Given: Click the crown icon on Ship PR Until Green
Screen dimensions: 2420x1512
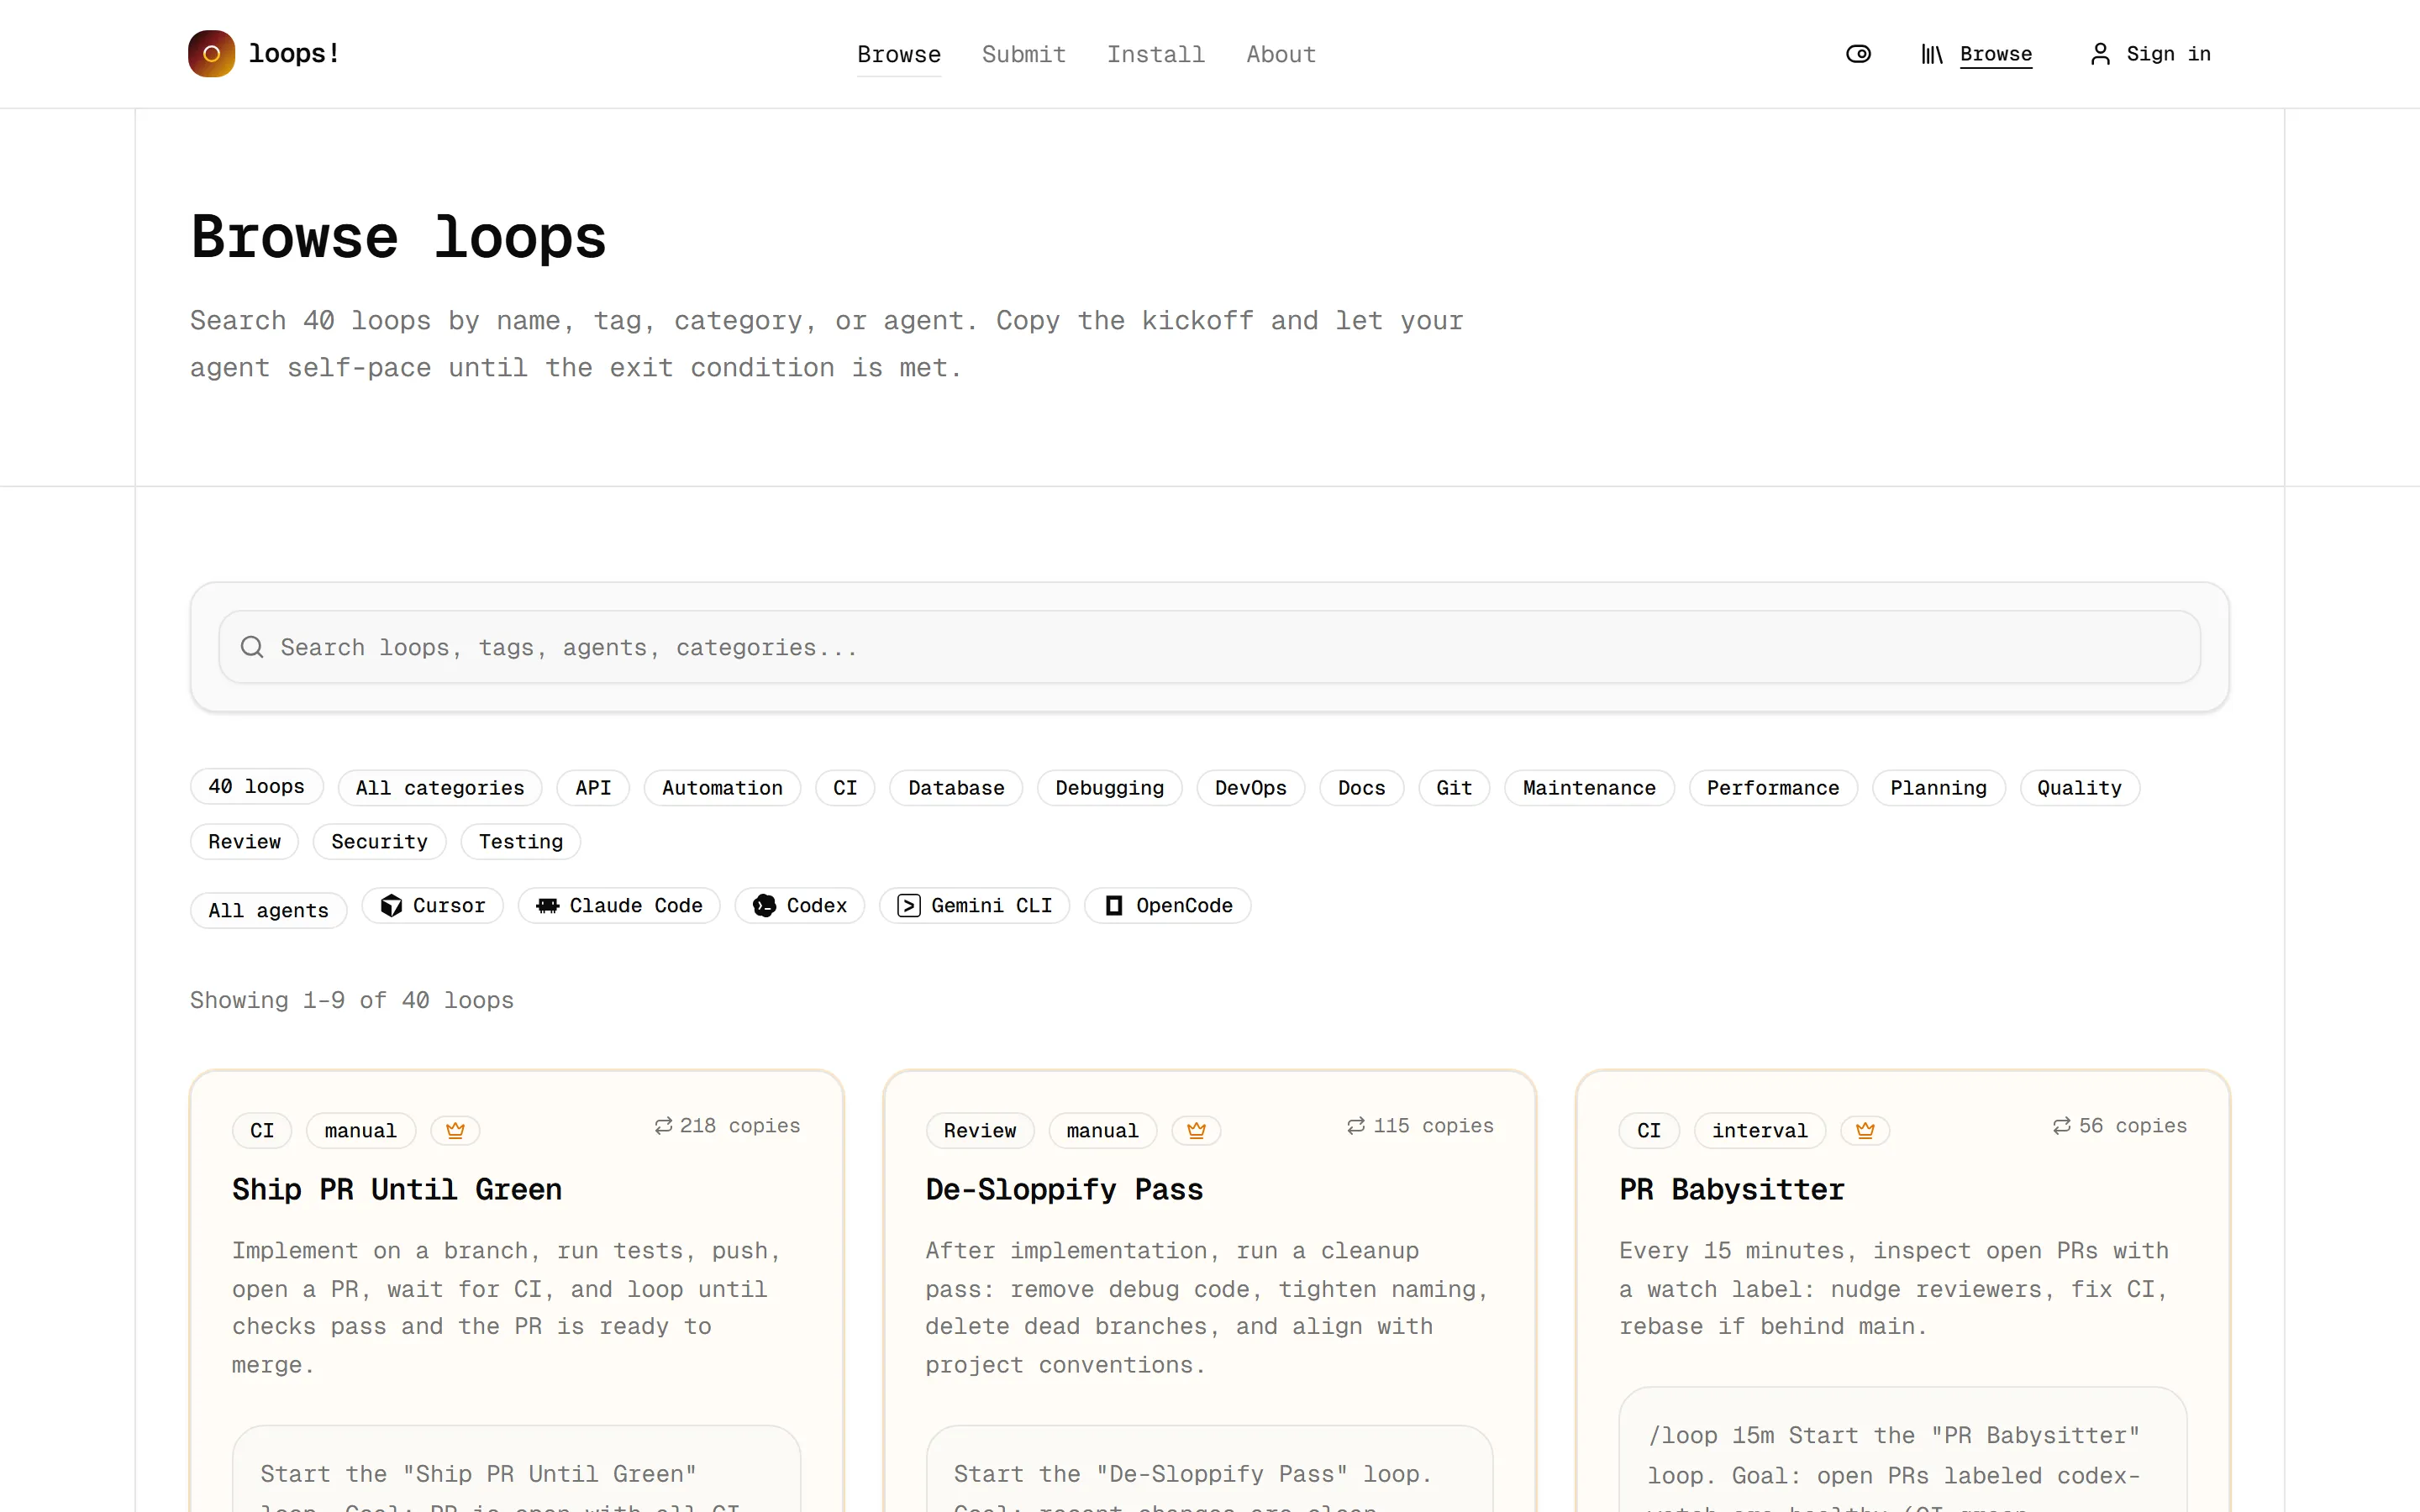Looking at the screenshot, I should pyautogui.click(x=455, y=1130).
